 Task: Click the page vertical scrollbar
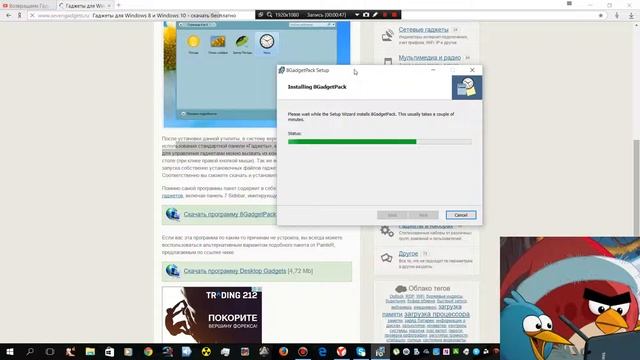coord(637,188)
